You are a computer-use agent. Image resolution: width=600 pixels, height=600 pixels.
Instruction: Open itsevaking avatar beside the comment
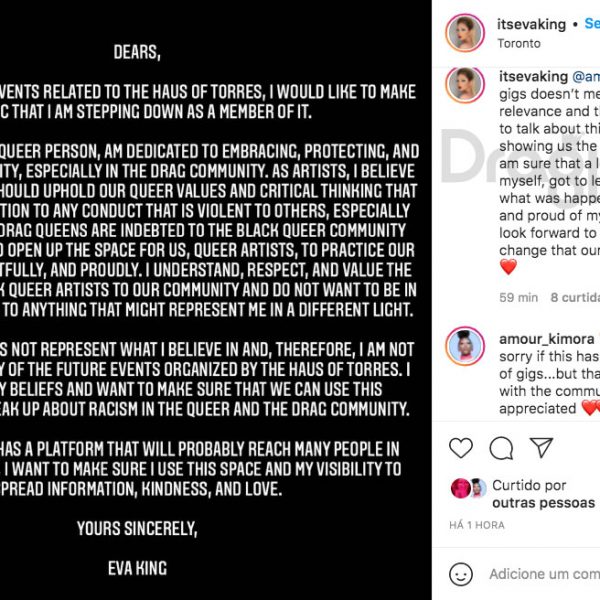(x=465, y=85)
